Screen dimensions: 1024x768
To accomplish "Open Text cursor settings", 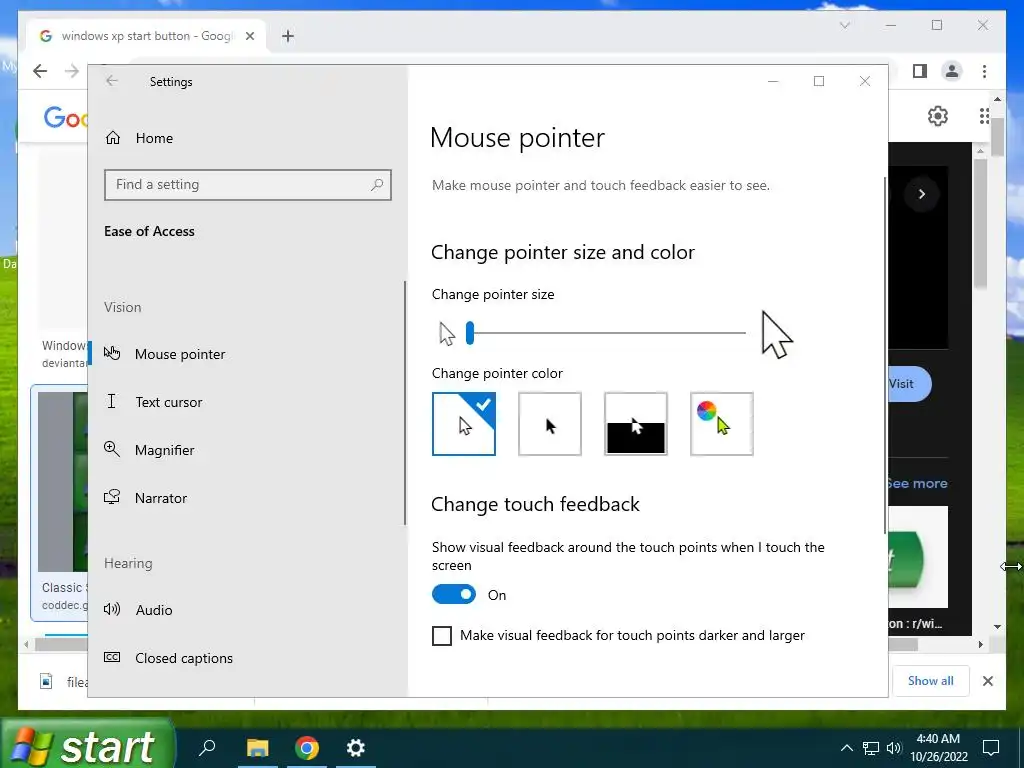I will 153,402.
